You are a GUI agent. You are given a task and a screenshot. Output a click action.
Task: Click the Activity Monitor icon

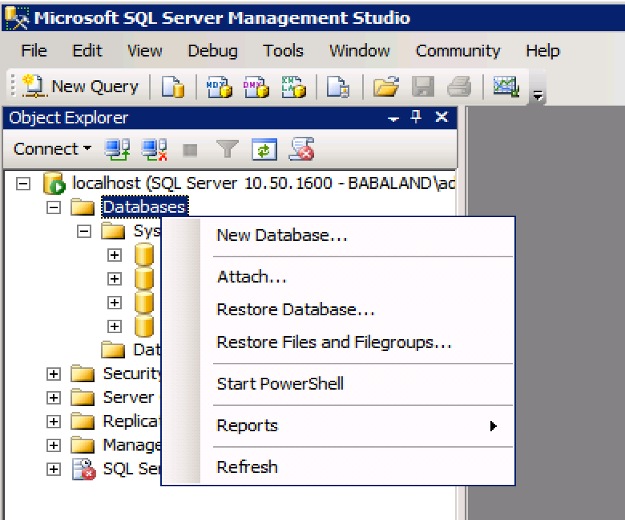(506, 86)
